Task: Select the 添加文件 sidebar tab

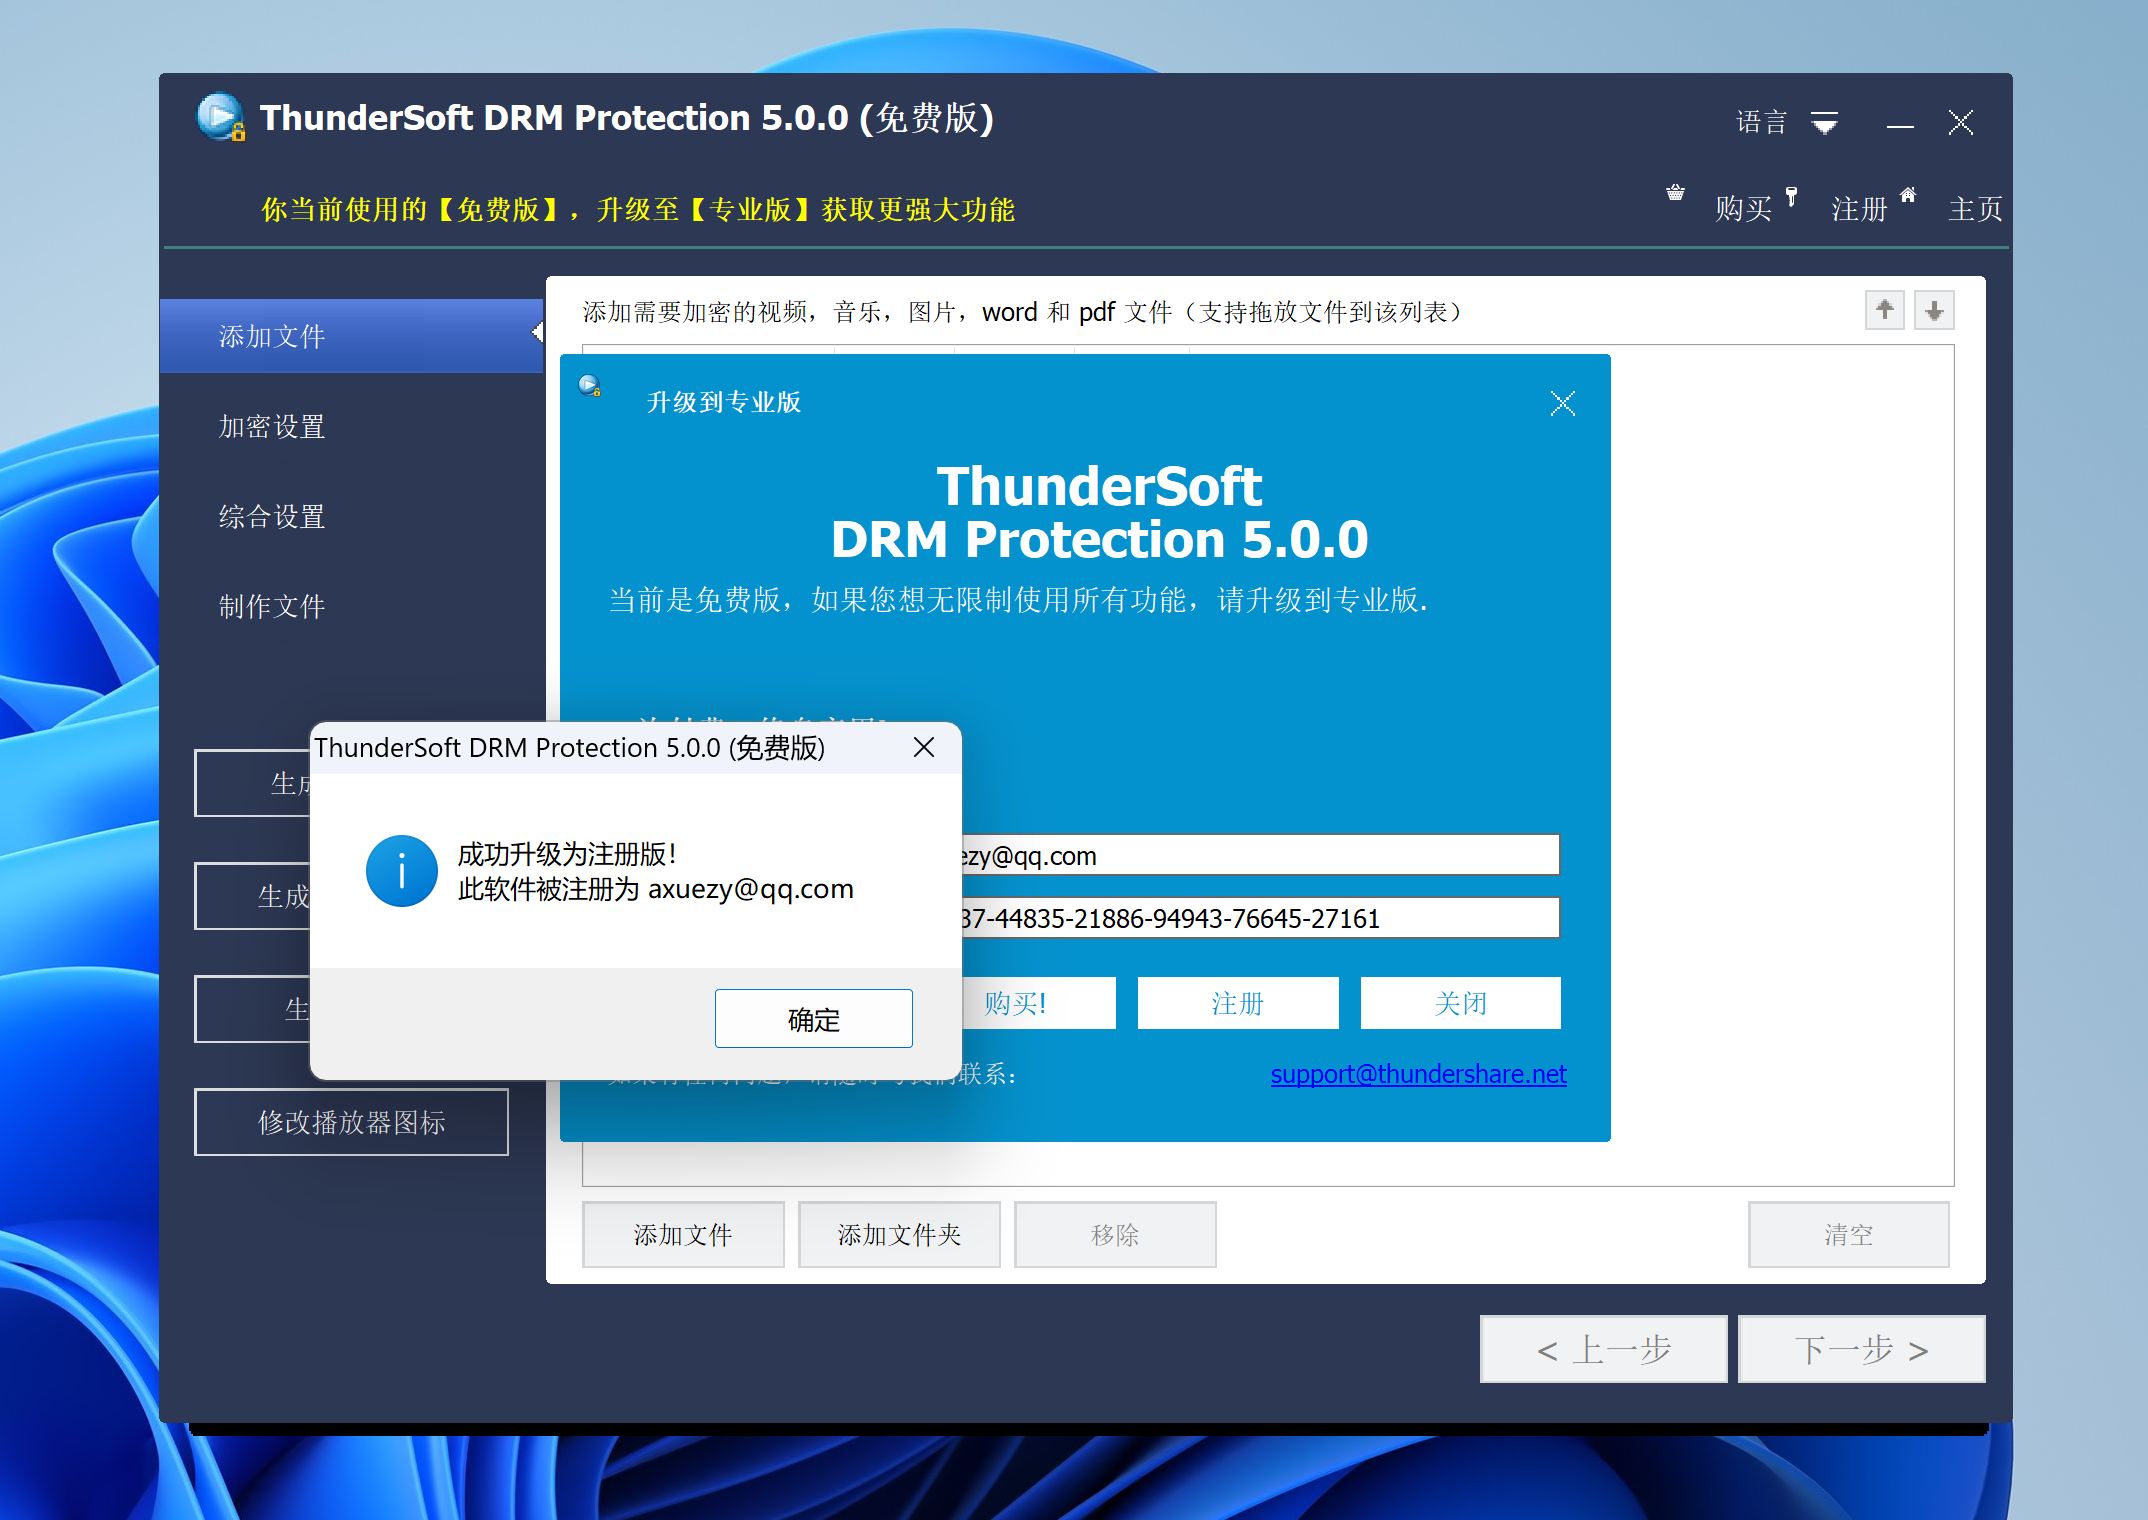Action: click(272, 337)
